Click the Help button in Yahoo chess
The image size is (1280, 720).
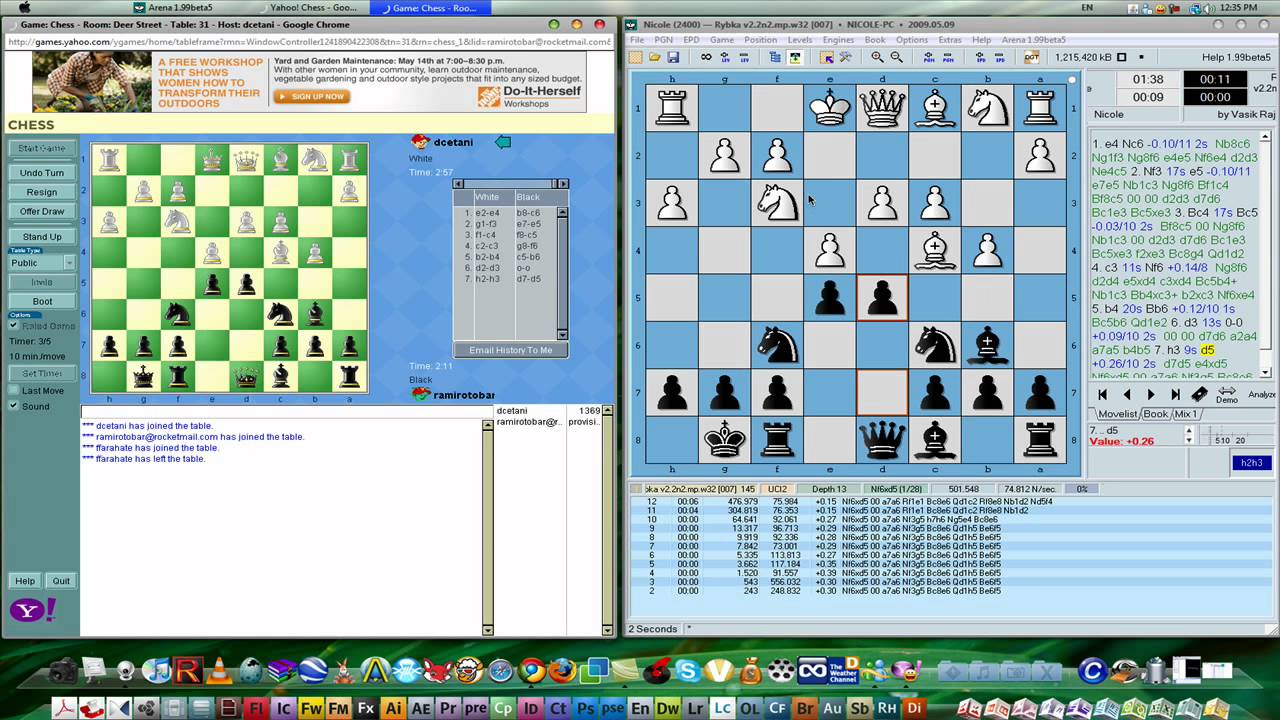click(24, 581)
